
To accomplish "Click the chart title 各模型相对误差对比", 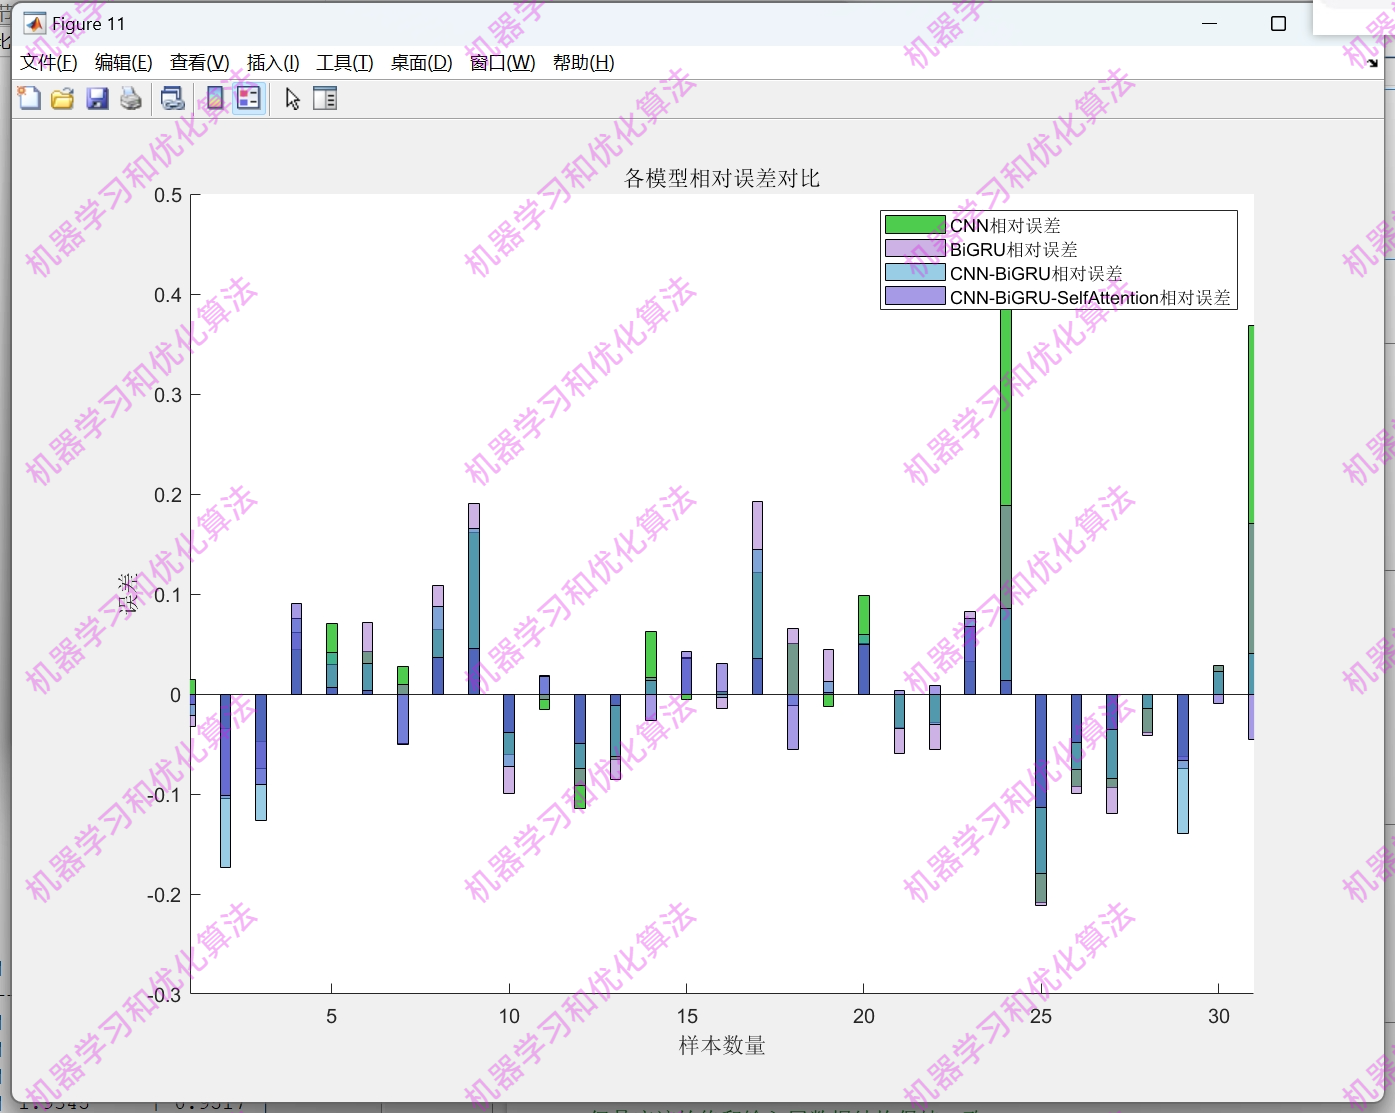I will (x=721, y=178).
